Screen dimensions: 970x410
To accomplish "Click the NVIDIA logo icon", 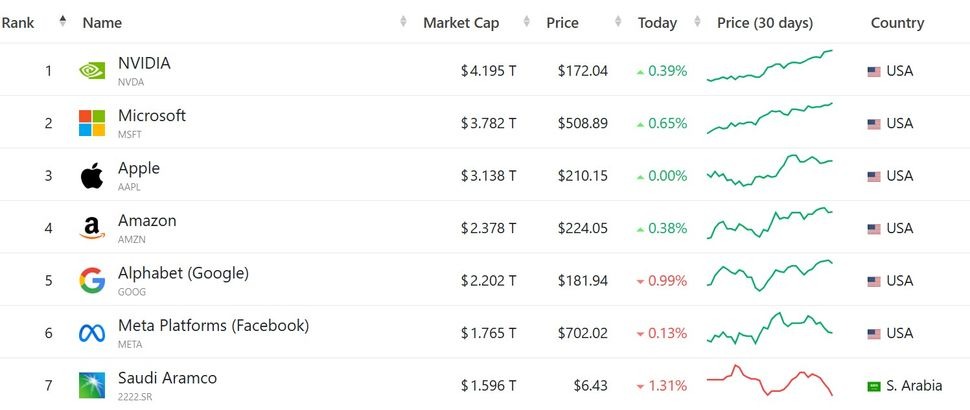I will (x=92, y=71).
